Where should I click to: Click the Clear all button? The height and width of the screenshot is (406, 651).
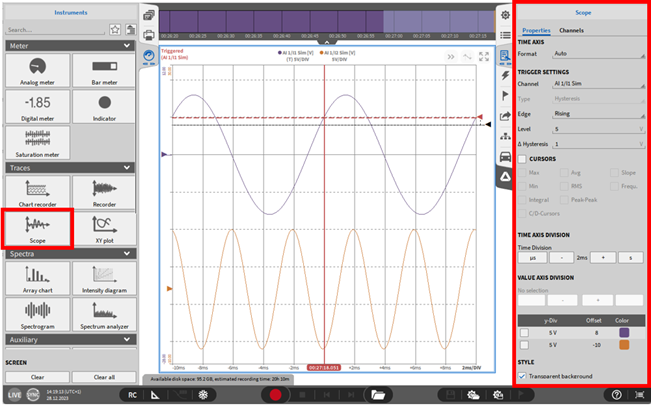103,377
